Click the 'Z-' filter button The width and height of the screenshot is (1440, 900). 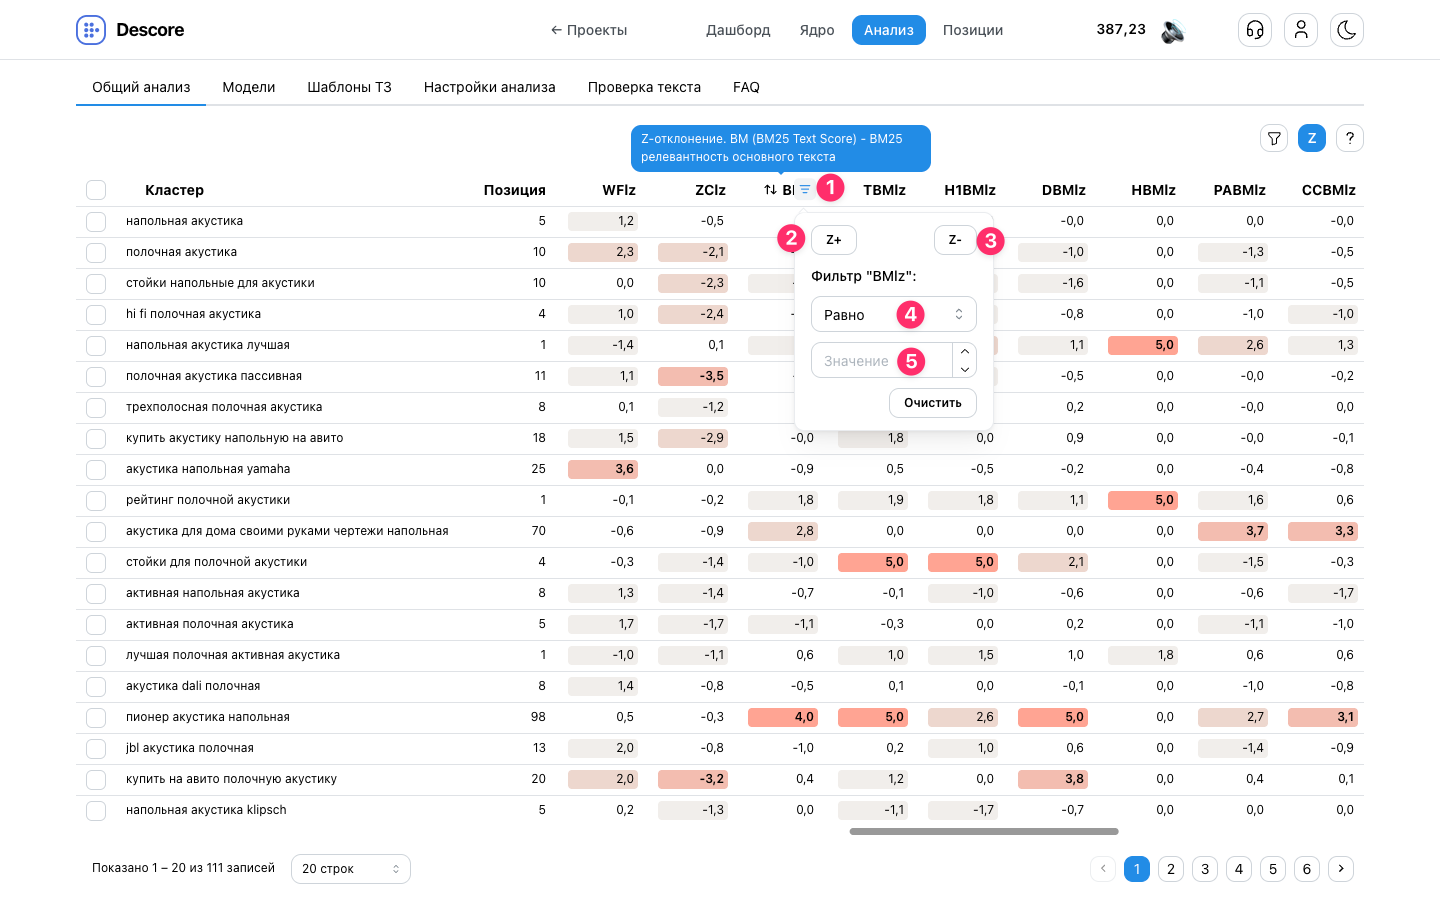[955, 240]
